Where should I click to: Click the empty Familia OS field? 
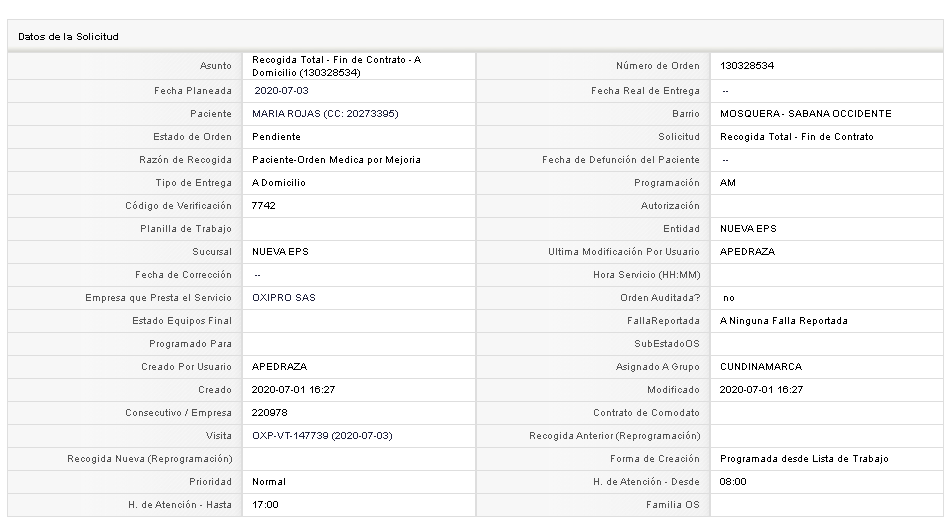coord(827,505)
